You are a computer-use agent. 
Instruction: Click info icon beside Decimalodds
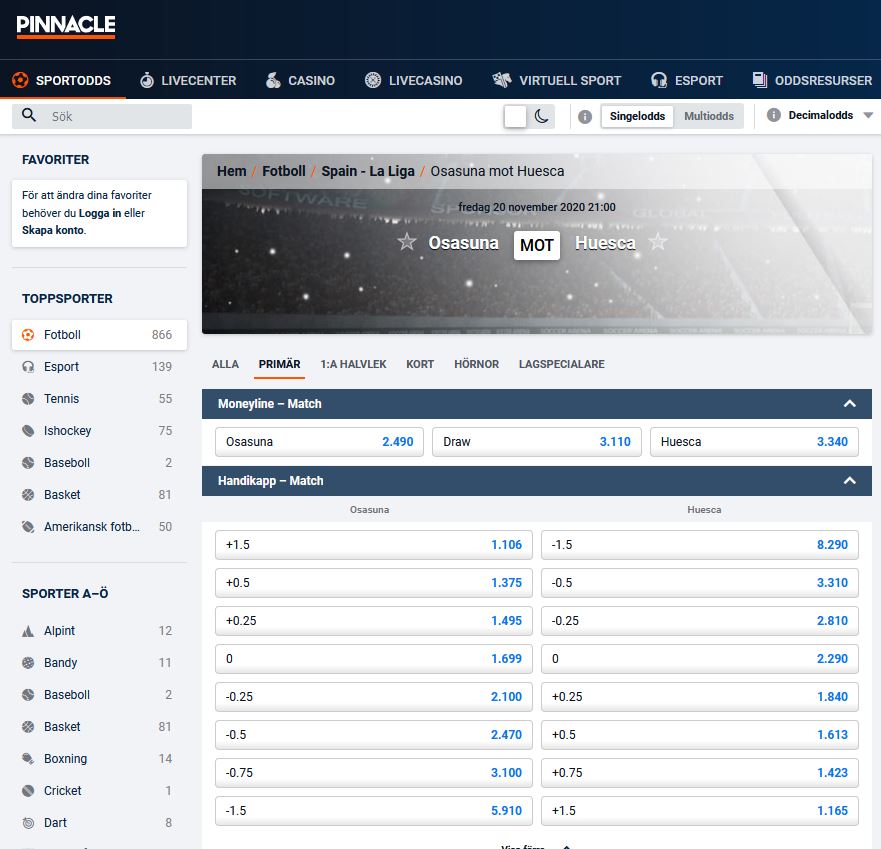773,115
